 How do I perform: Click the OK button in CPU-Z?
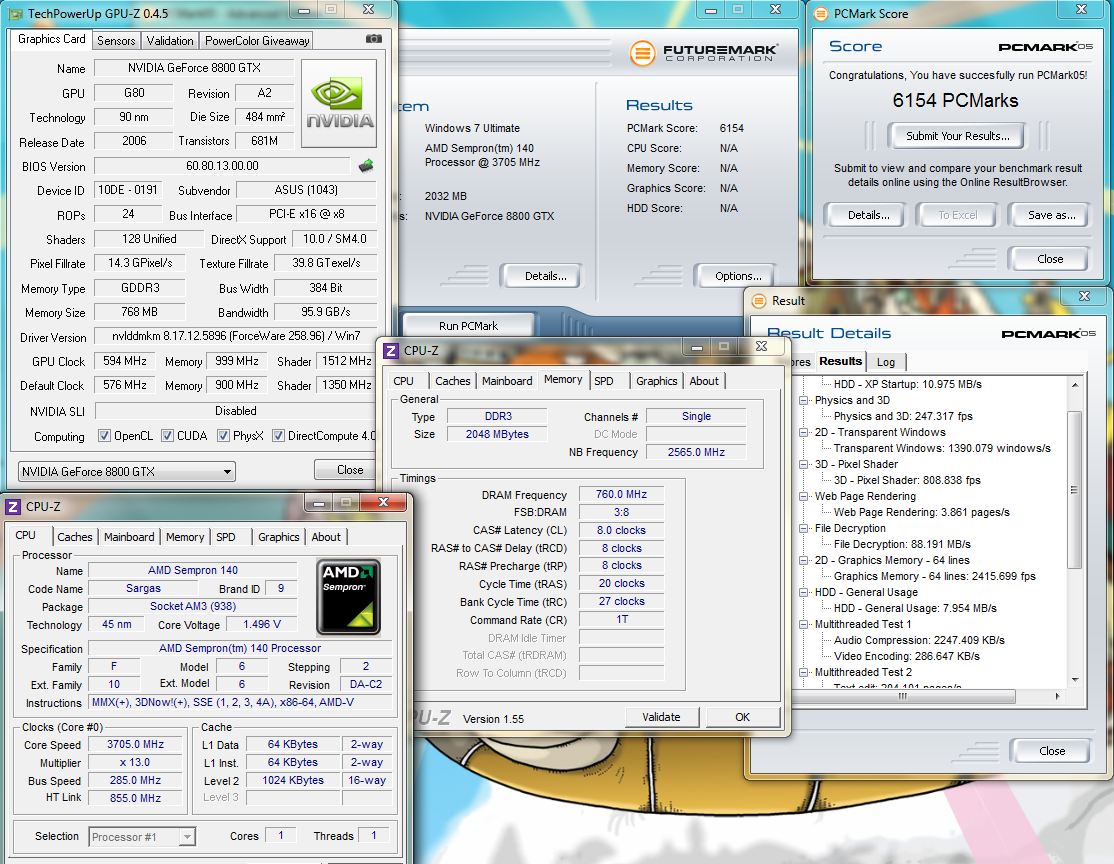(742, 717)
